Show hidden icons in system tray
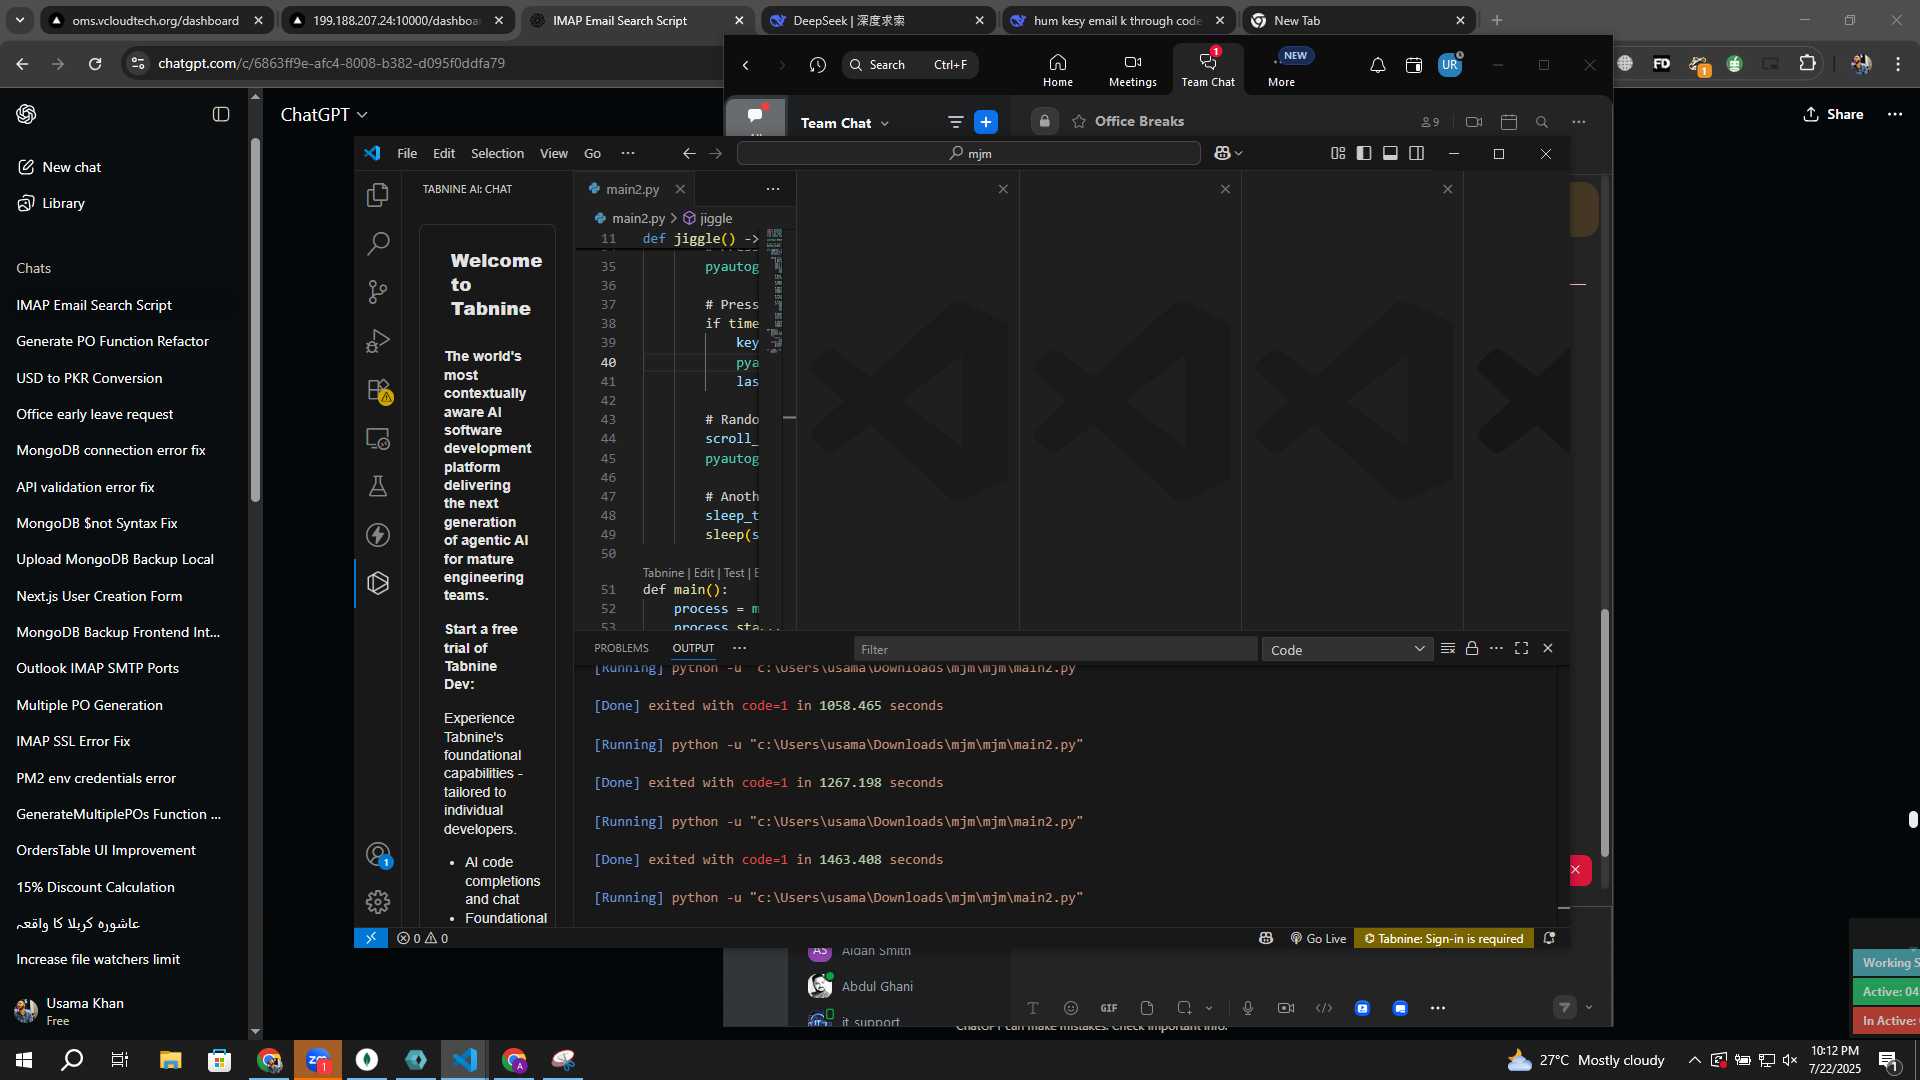The image size is (1920, 1080). point(1694,1060)
